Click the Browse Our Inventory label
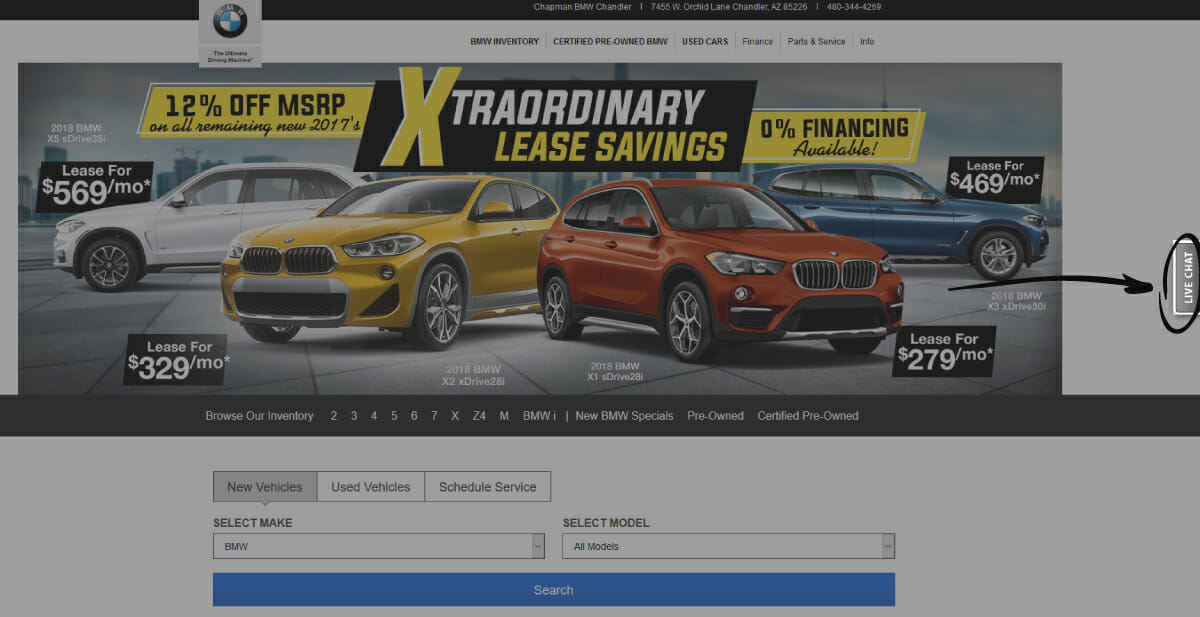The image size is (1200, 617). pos(259,416)
